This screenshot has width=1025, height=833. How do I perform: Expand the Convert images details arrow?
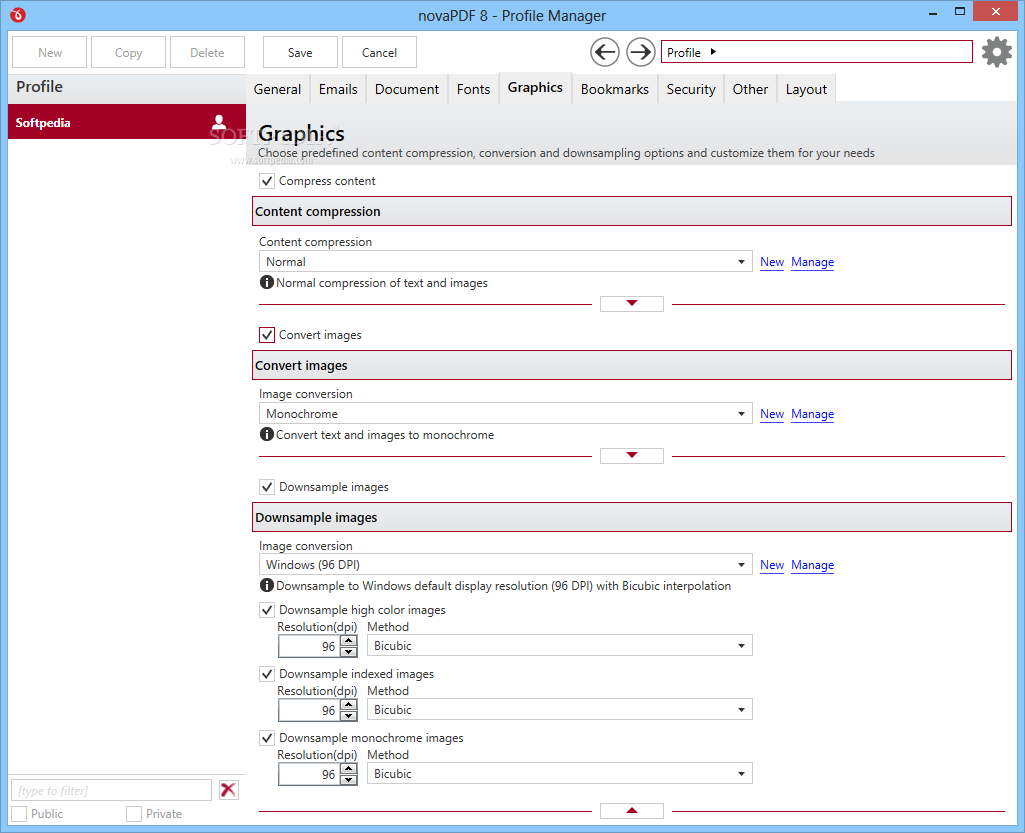pos(631,455)
